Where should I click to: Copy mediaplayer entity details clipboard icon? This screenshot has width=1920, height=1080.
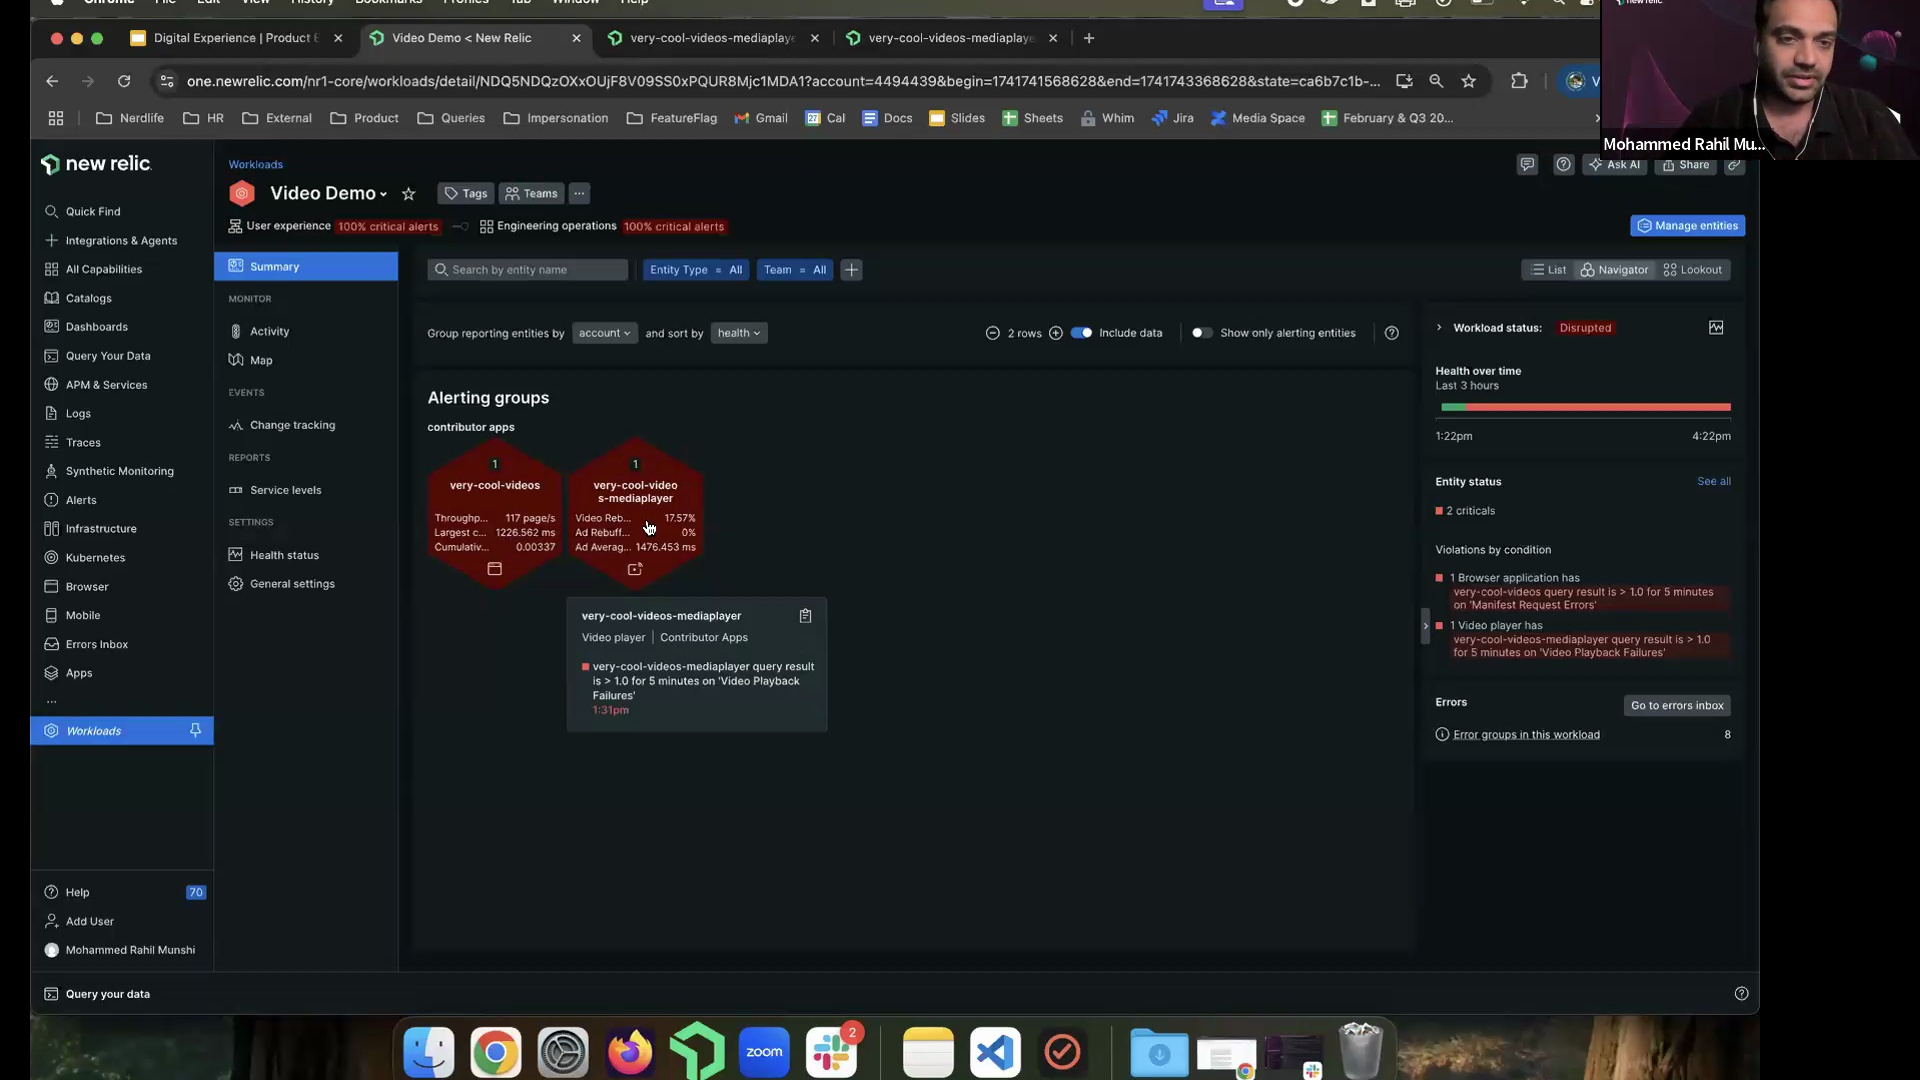pos(805,616)
